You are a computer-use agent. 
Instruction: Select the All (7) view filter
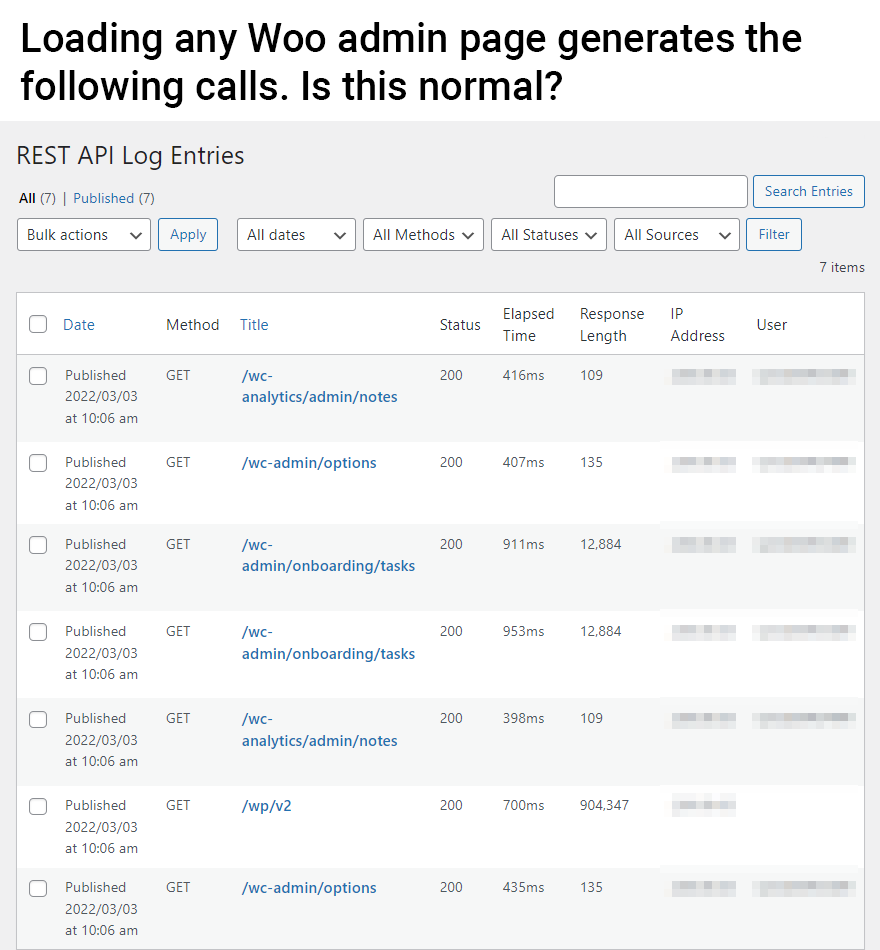(x=38, y=198)
